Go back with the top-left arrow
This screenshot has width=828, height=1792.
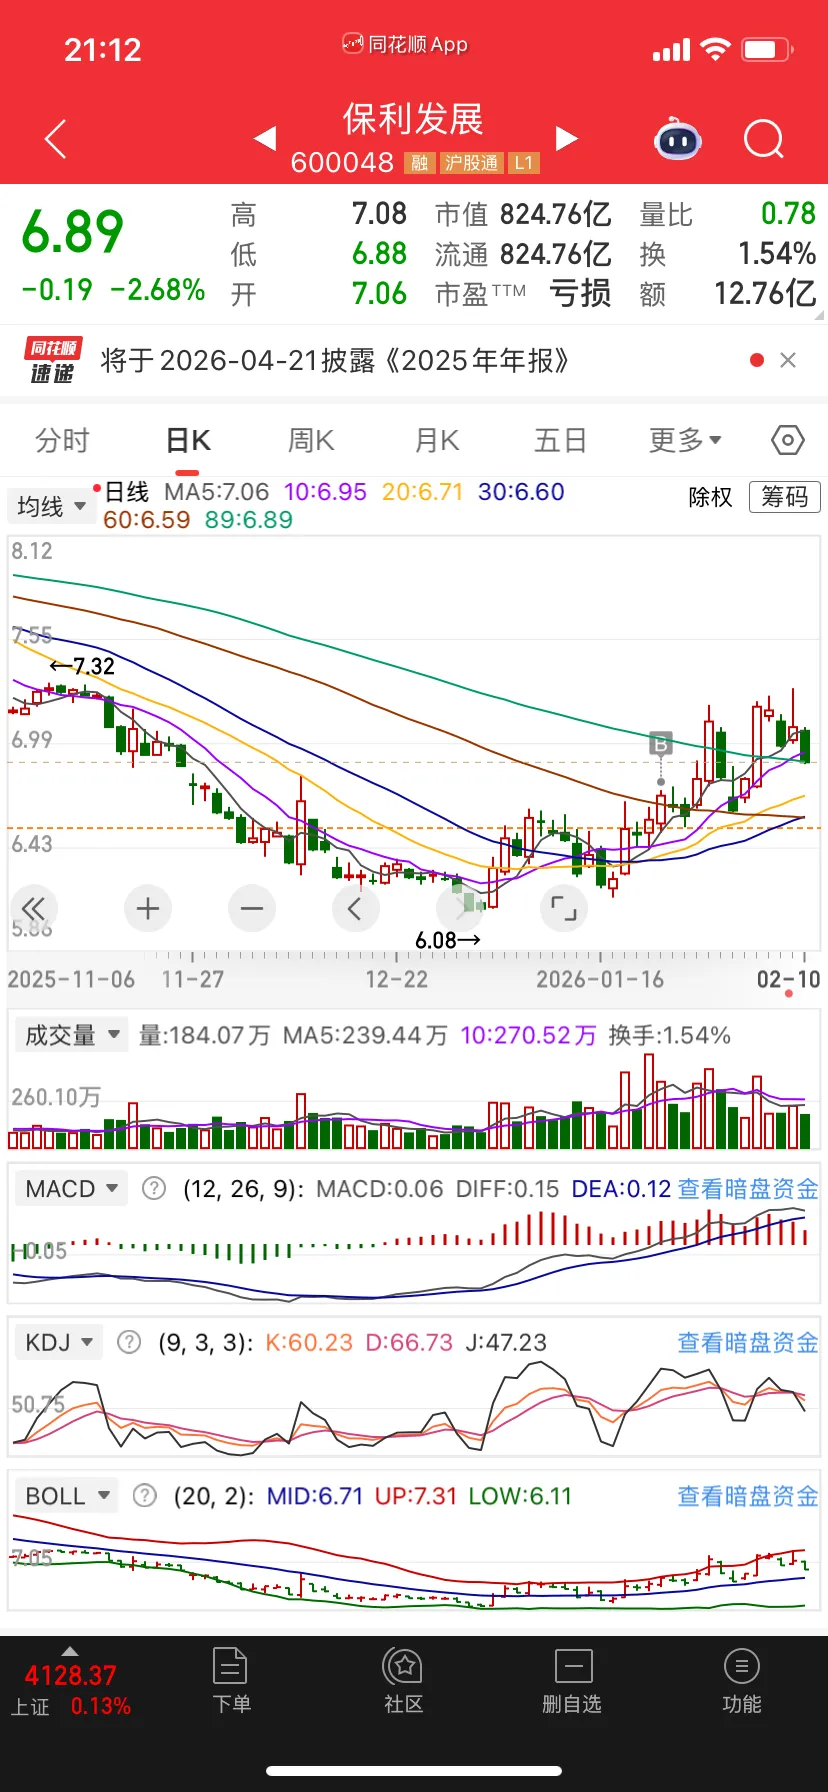(x=56, y=139)
